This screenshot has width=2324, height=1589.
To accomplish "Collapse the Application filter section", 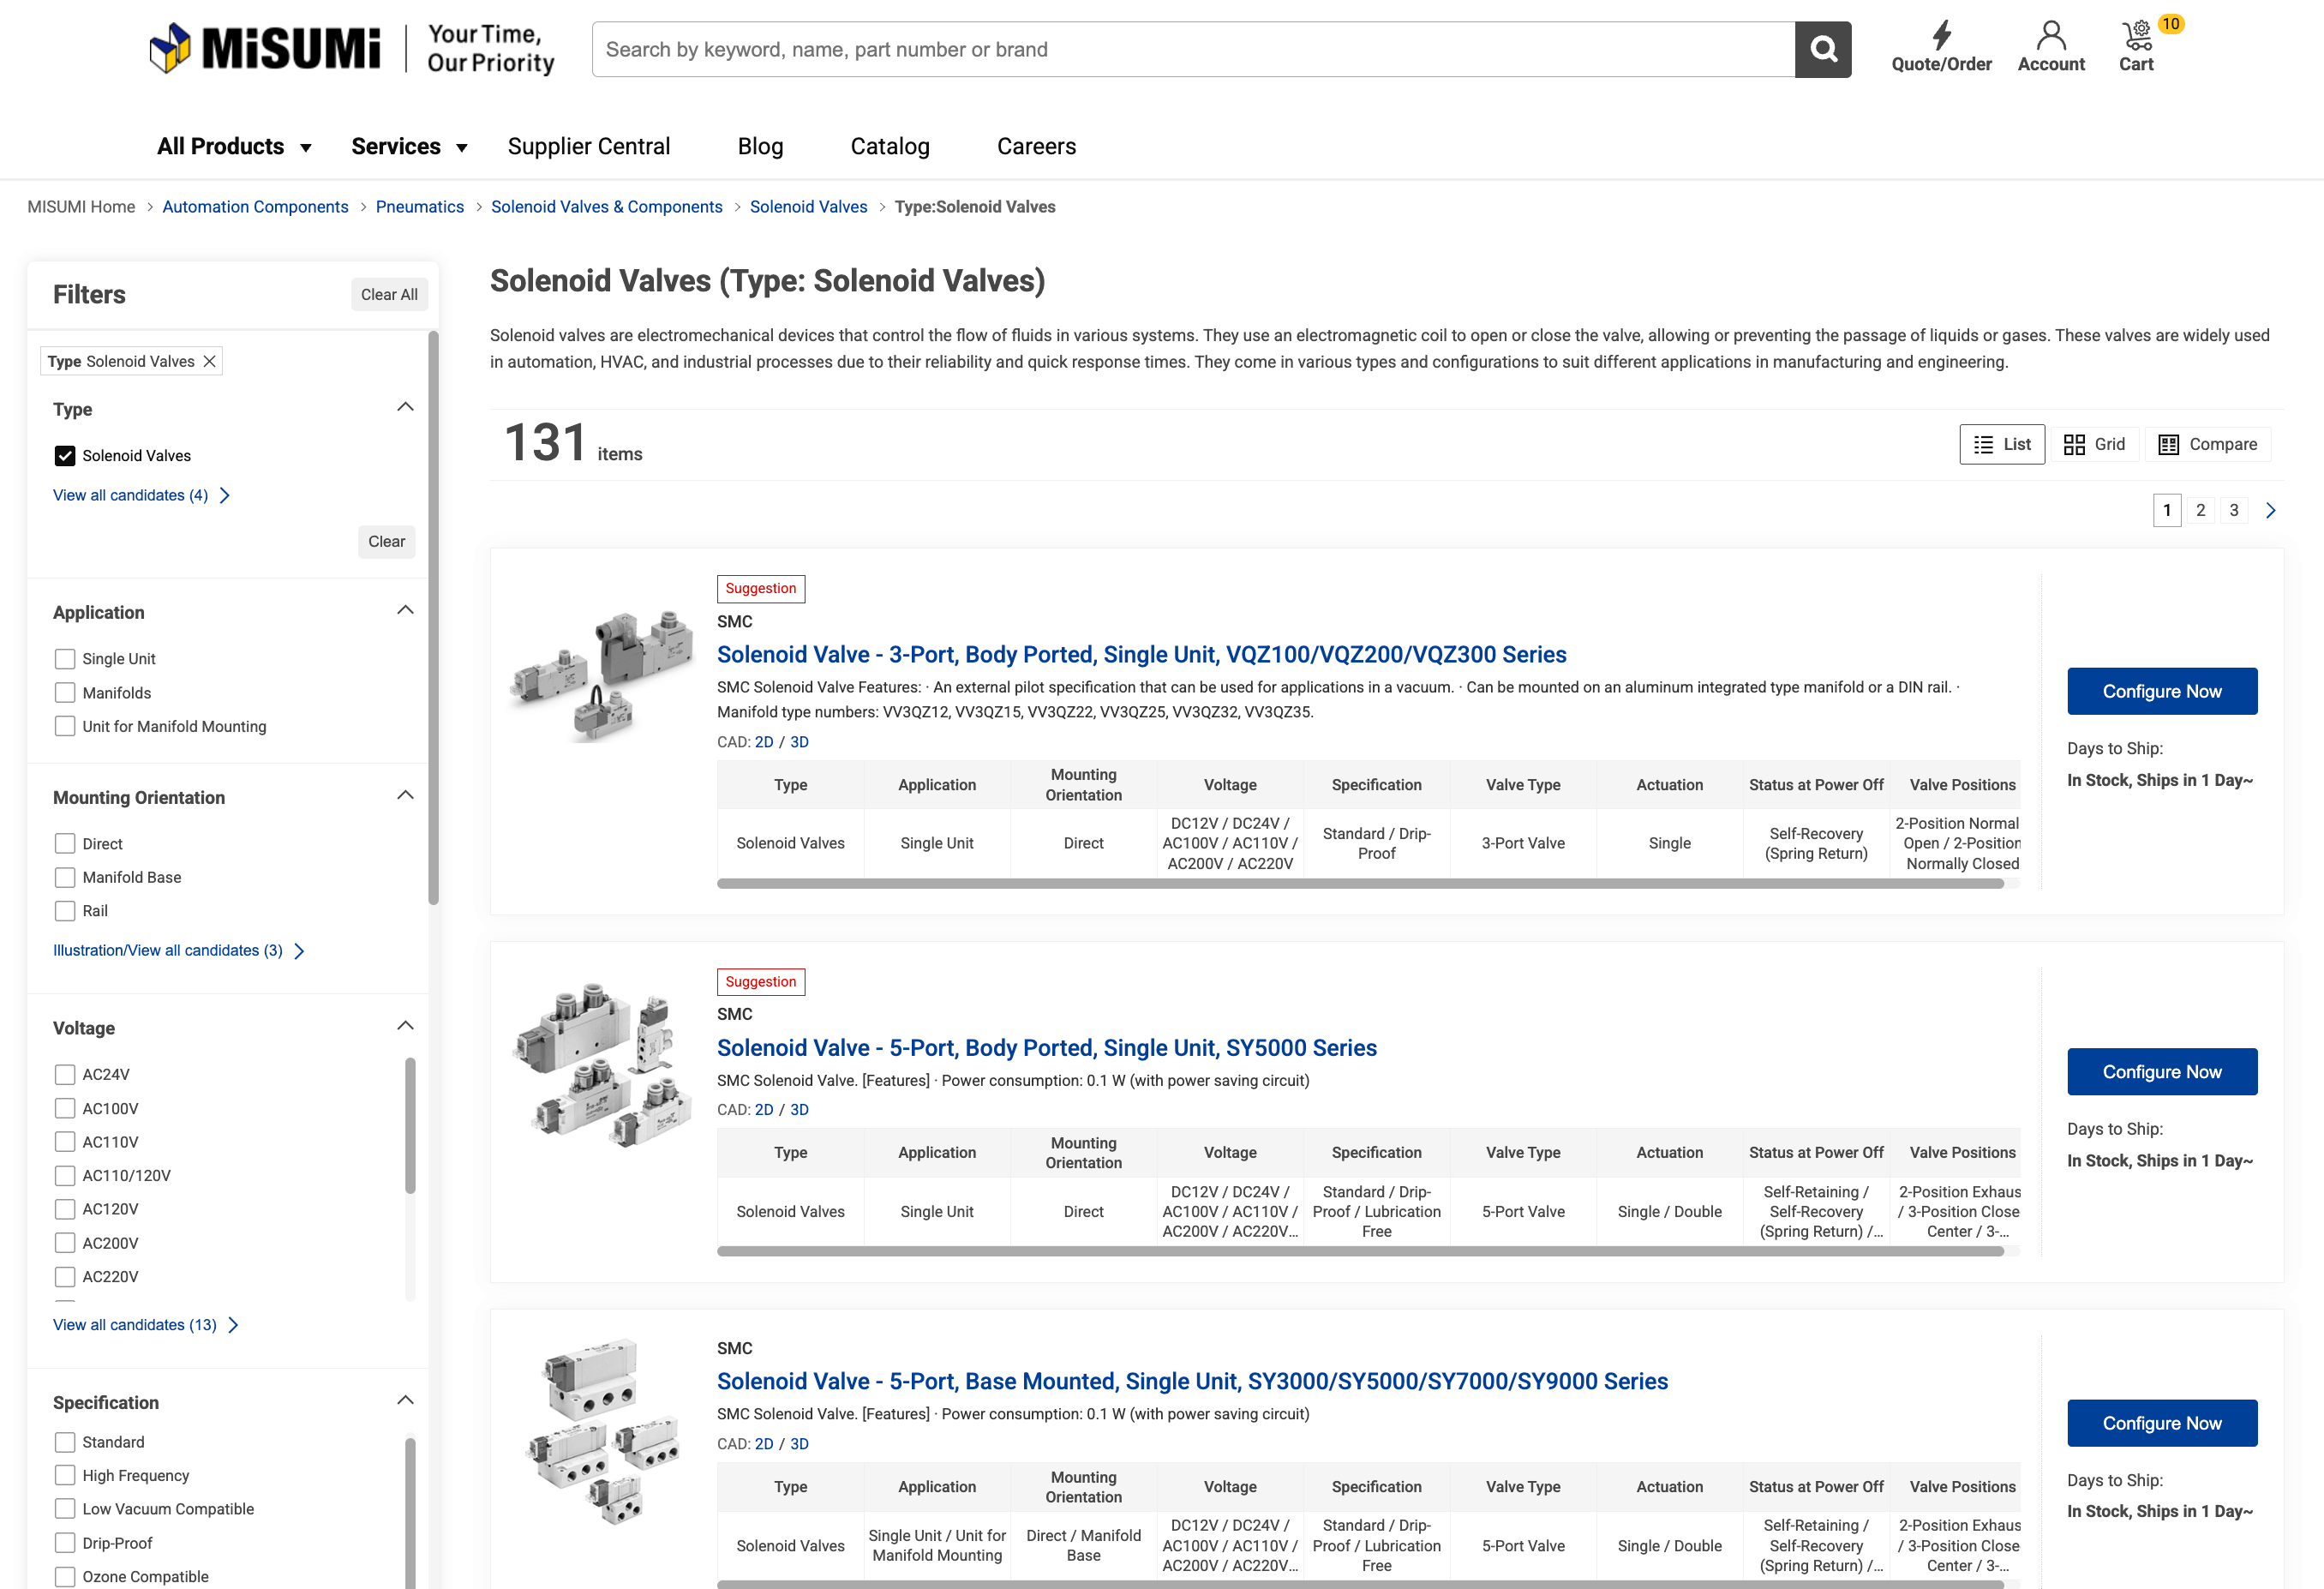I will coord(405,610).
